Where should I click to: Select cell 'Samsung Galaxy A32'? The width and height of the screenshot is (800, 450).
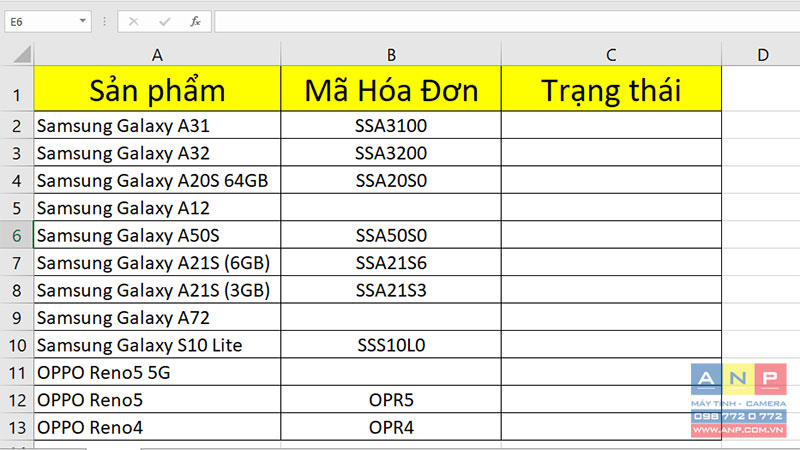pyautogui.click(x=157, y=153)
